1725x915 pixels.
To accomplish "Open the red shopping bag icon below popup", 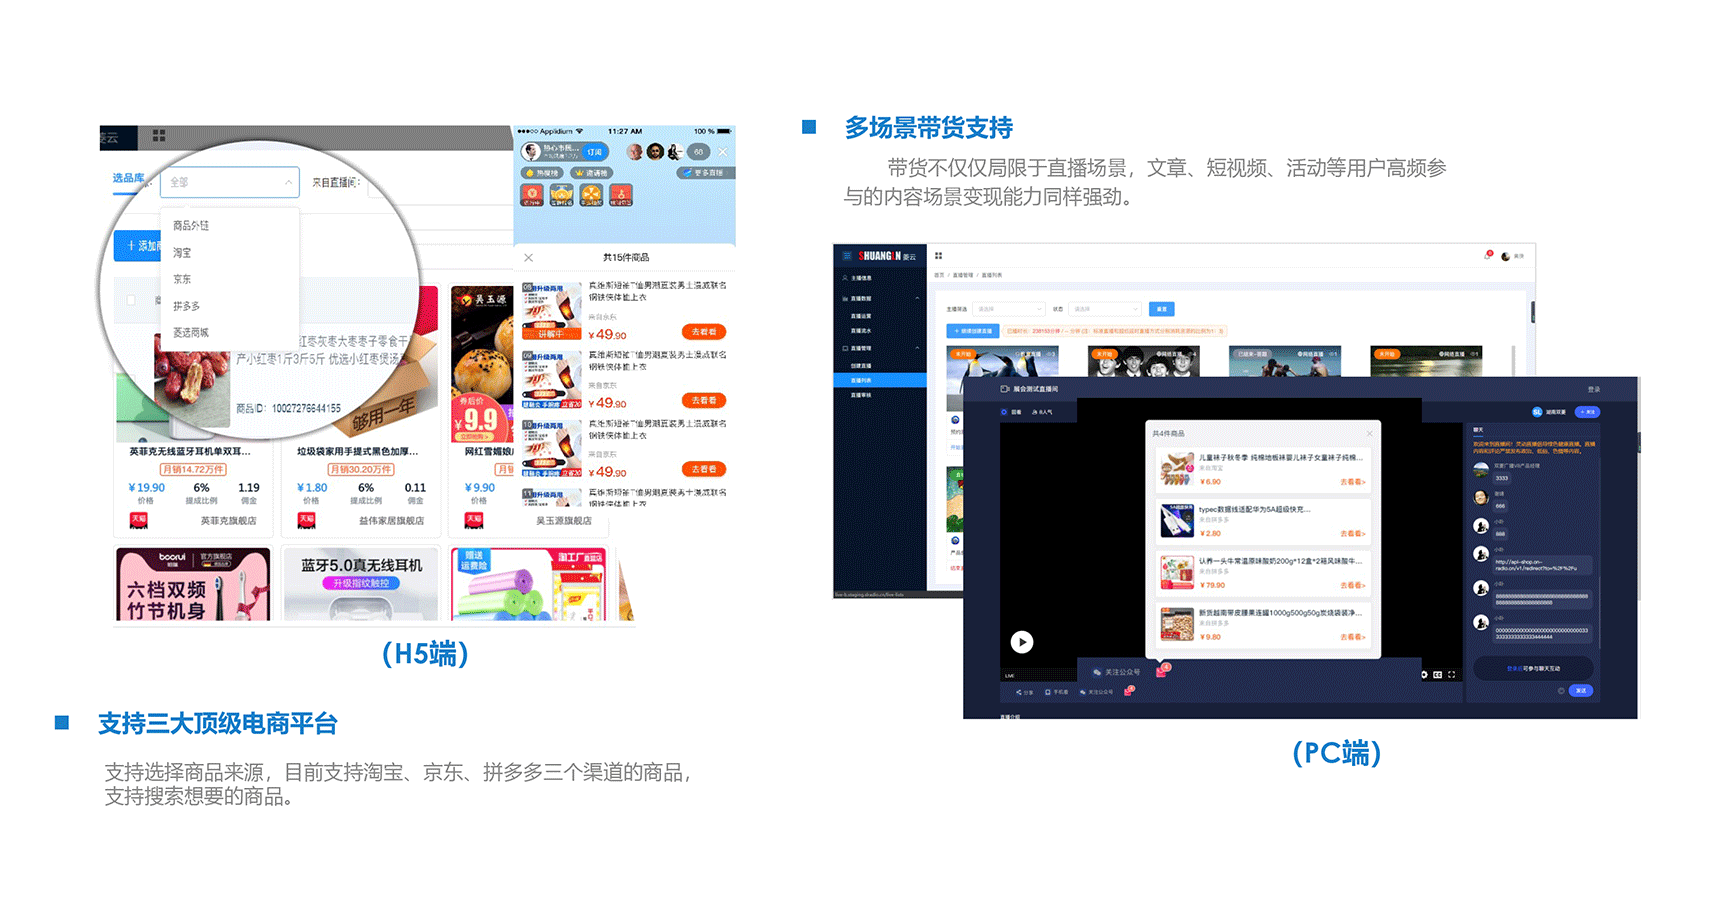I will (1162, 670).
